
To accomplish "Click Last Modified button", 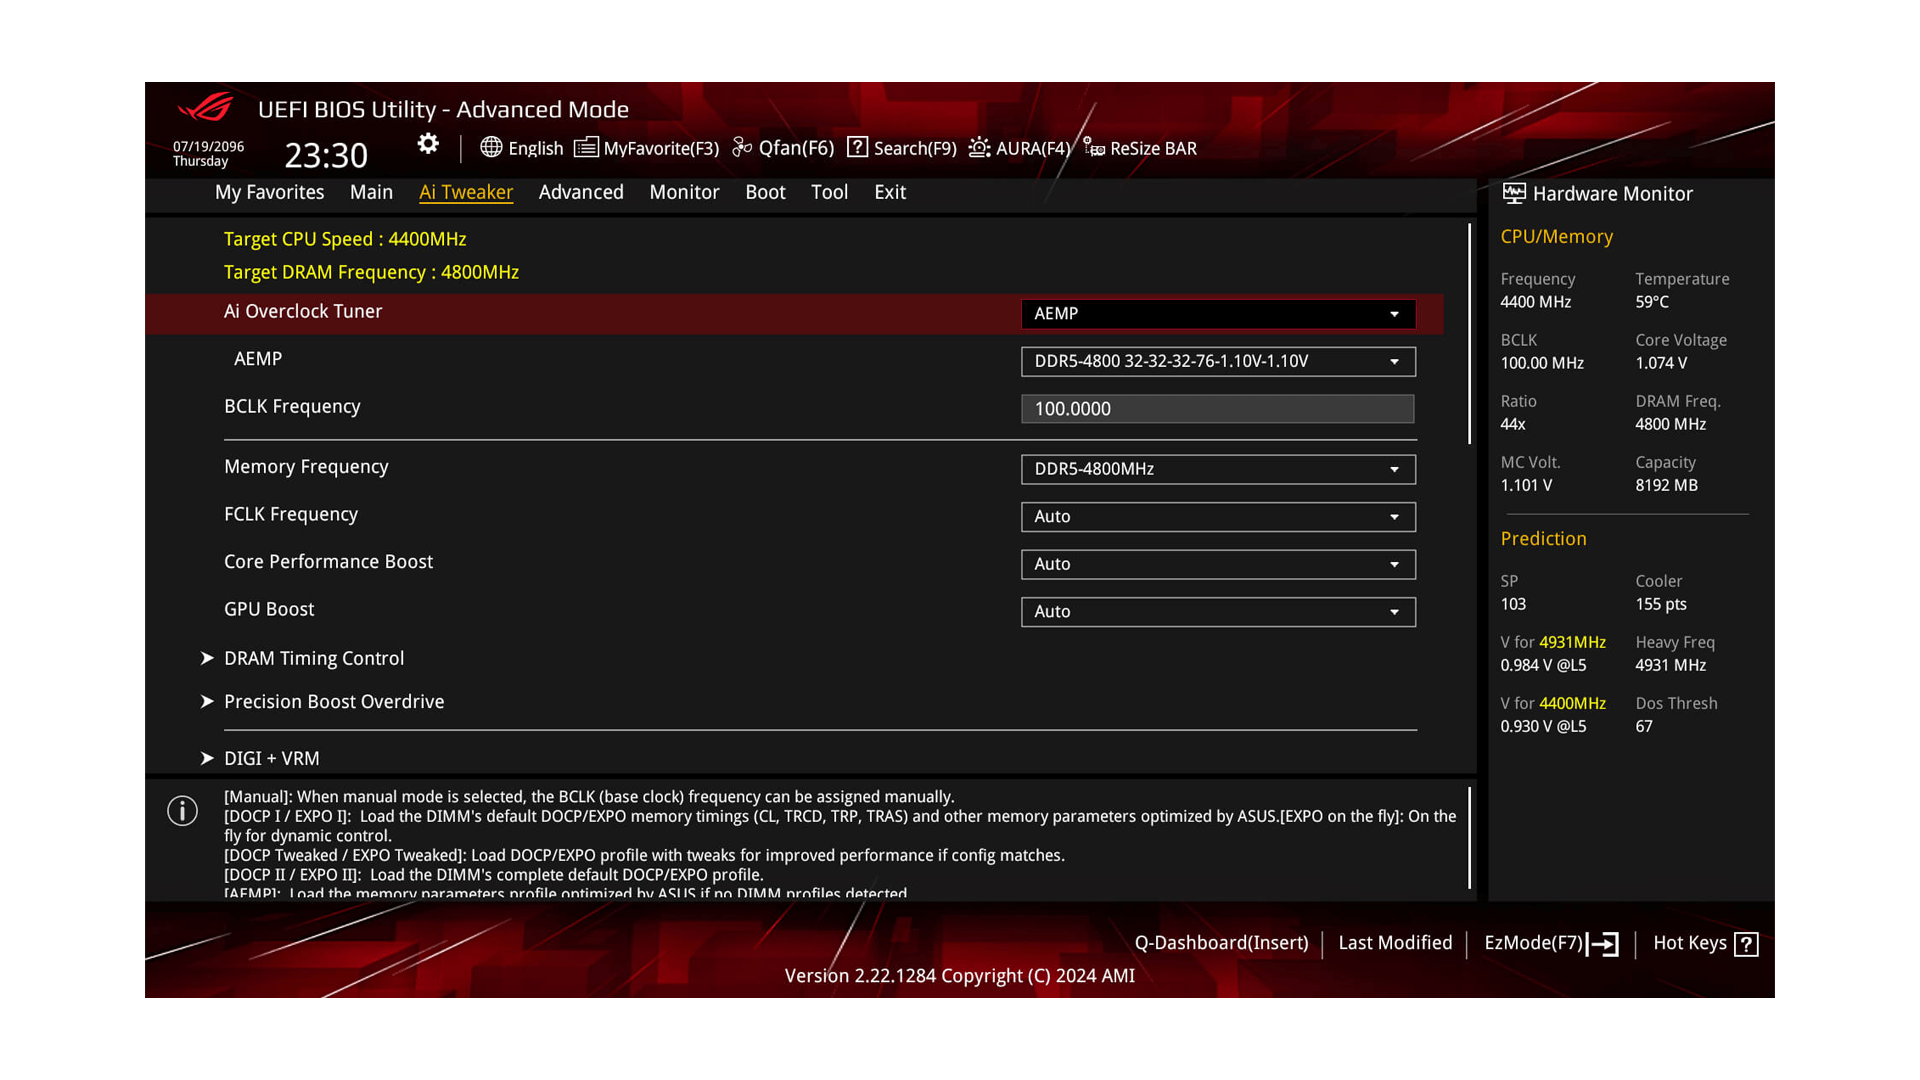I will coord(1395,943).
